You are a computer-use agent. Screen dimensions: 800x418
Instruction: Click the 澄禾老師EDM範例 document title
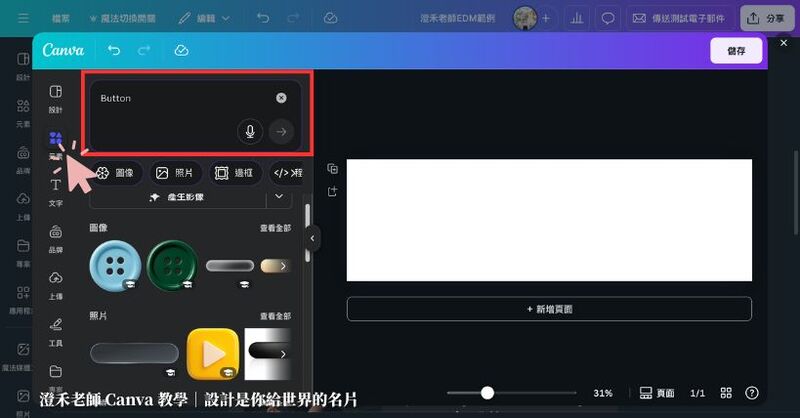(458, 18)
